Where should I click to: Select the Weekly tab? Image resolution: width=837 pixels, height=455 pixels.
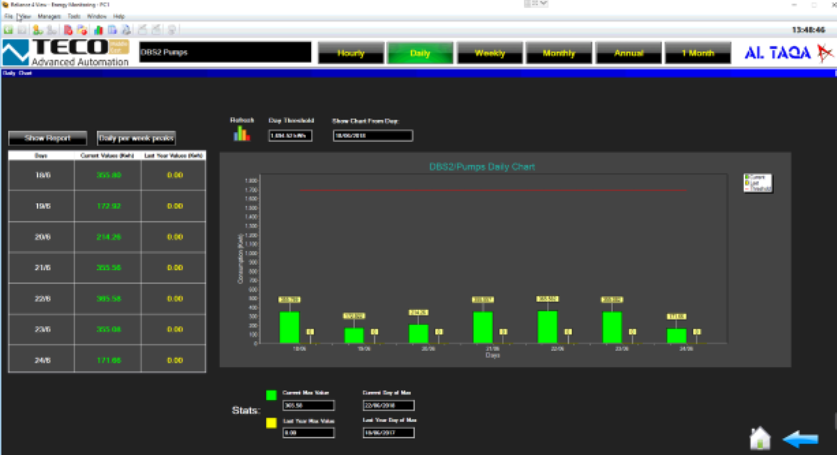click(489, 53)
